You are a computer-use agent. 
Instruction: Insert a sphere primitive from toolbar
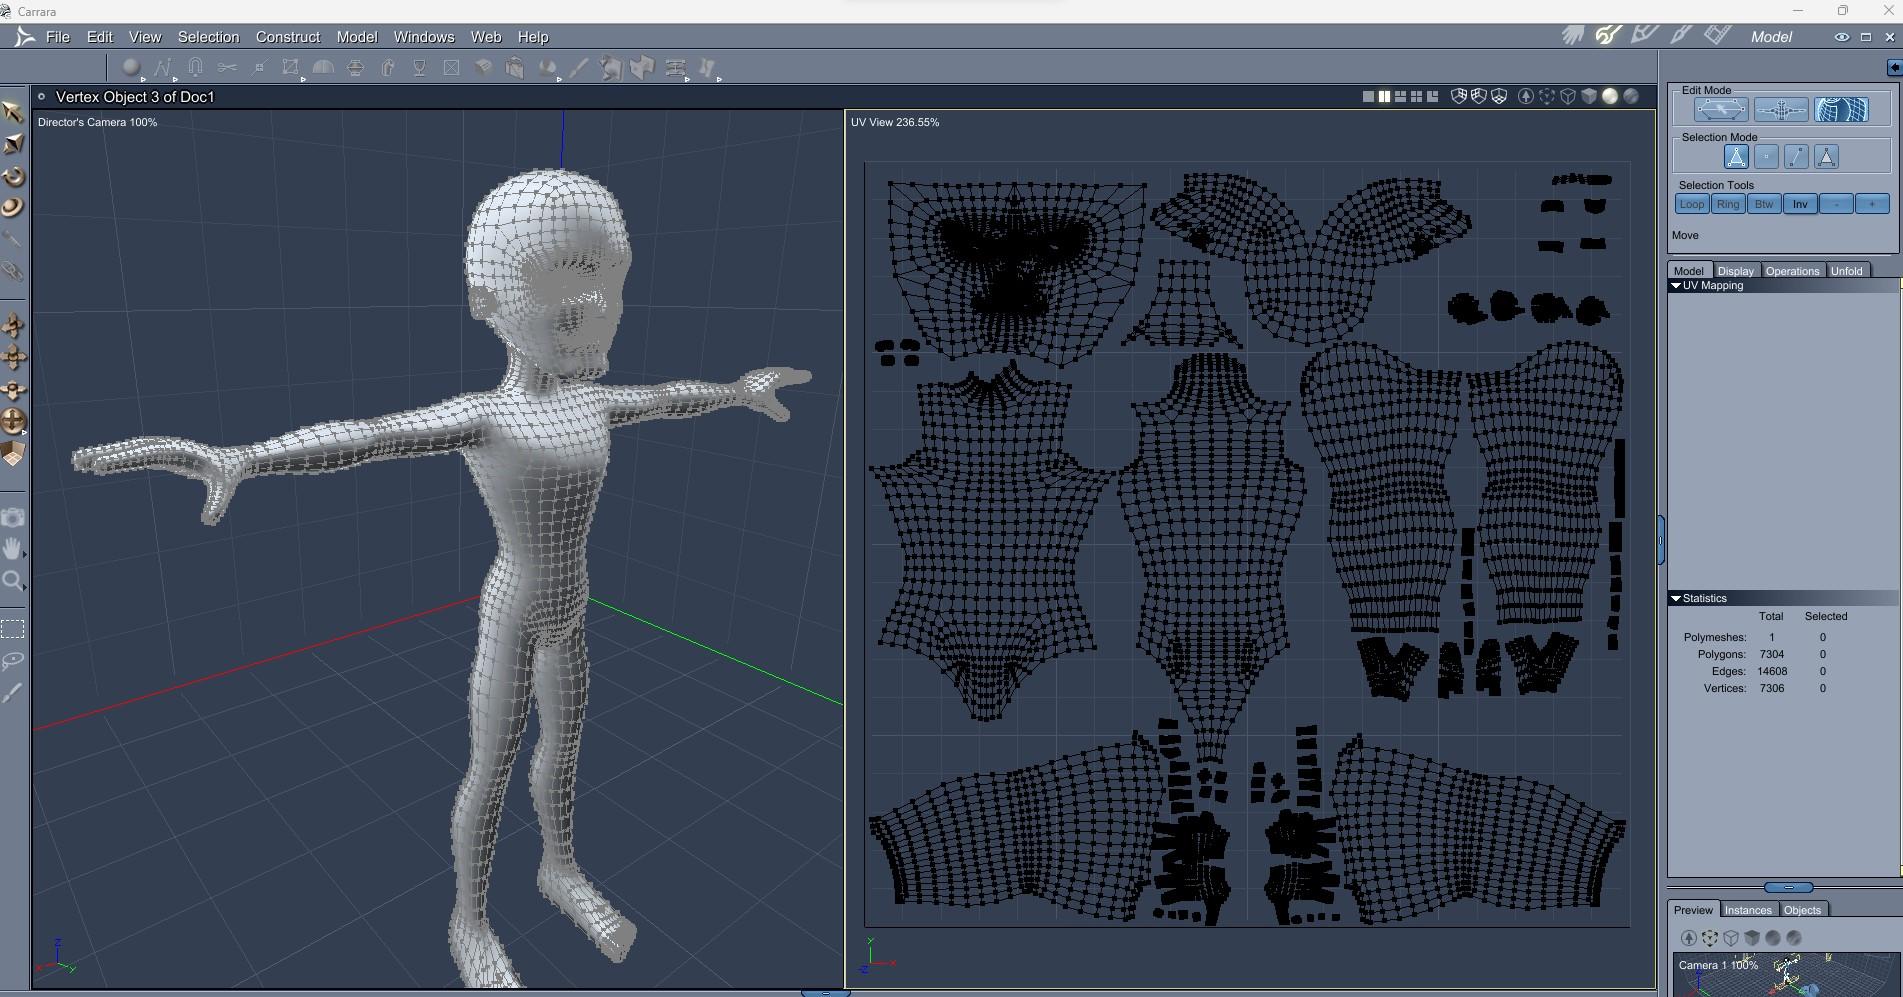click(130, 68)
